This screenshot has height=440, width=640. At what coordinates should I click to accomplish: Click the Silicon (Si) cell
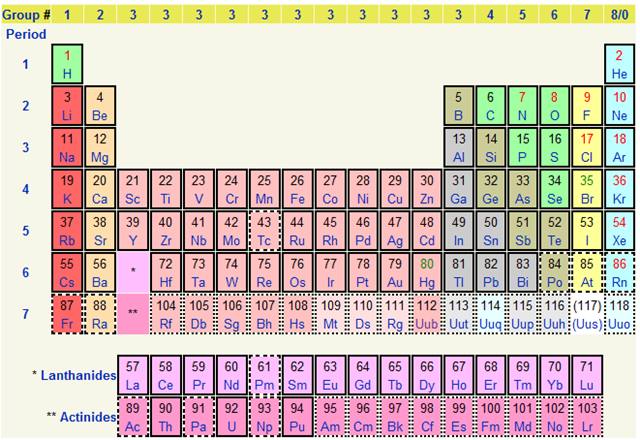490,147
